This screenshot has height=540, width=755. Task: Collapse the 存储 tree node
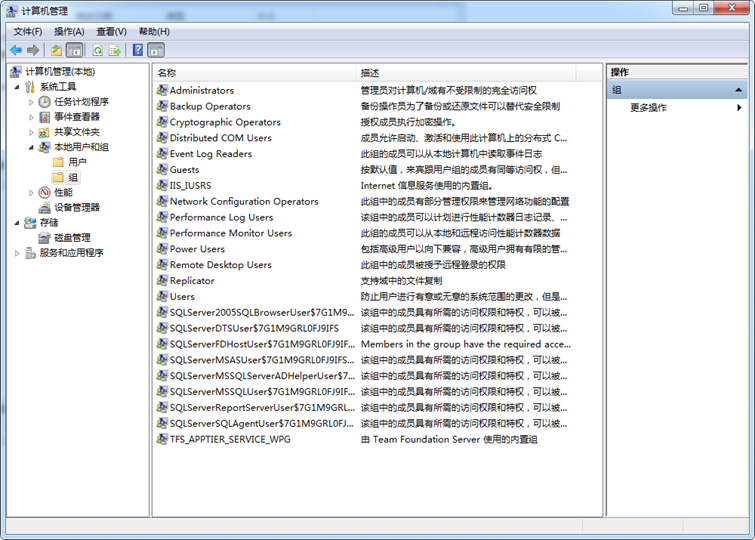click(17, 223)
